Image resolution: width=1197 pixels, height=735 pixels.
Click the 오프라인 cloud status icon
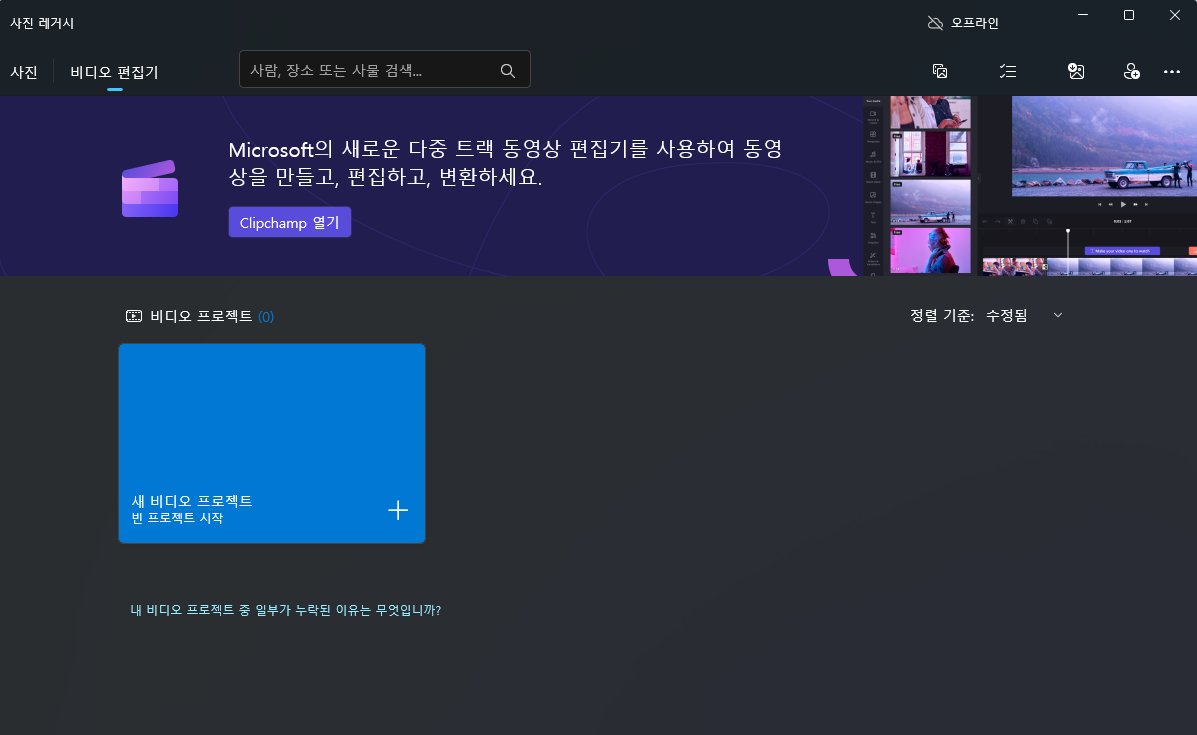[935, 23]
